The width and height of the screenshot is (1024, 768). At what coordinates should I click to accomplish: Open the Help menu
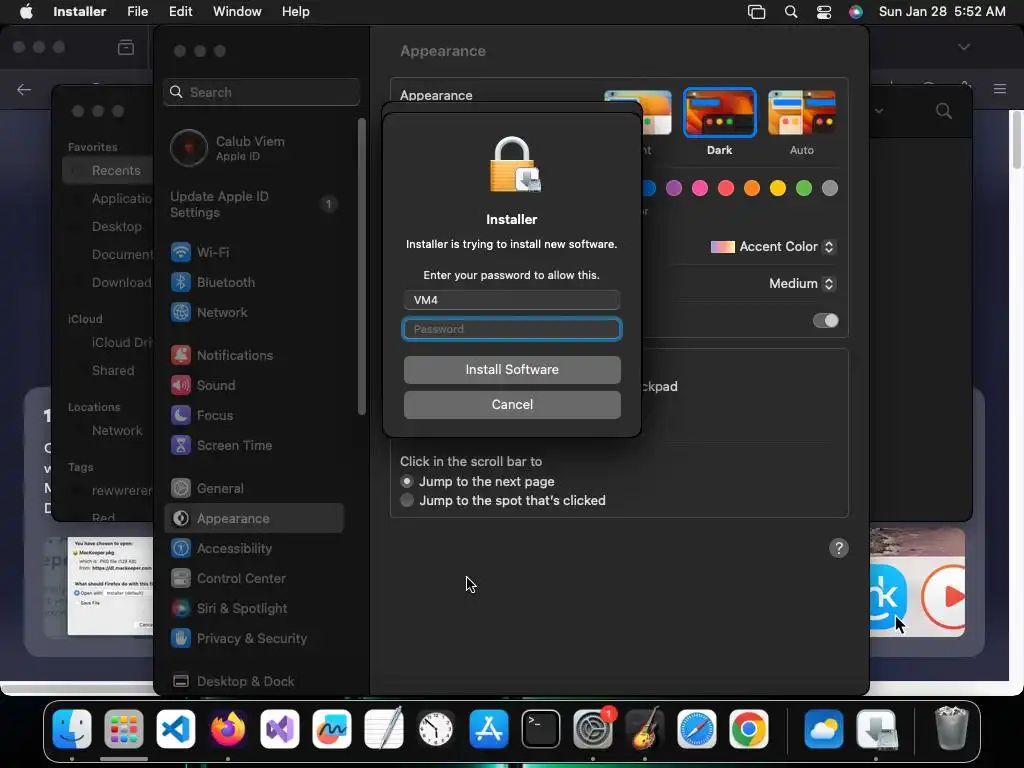[x=295, y=12]
